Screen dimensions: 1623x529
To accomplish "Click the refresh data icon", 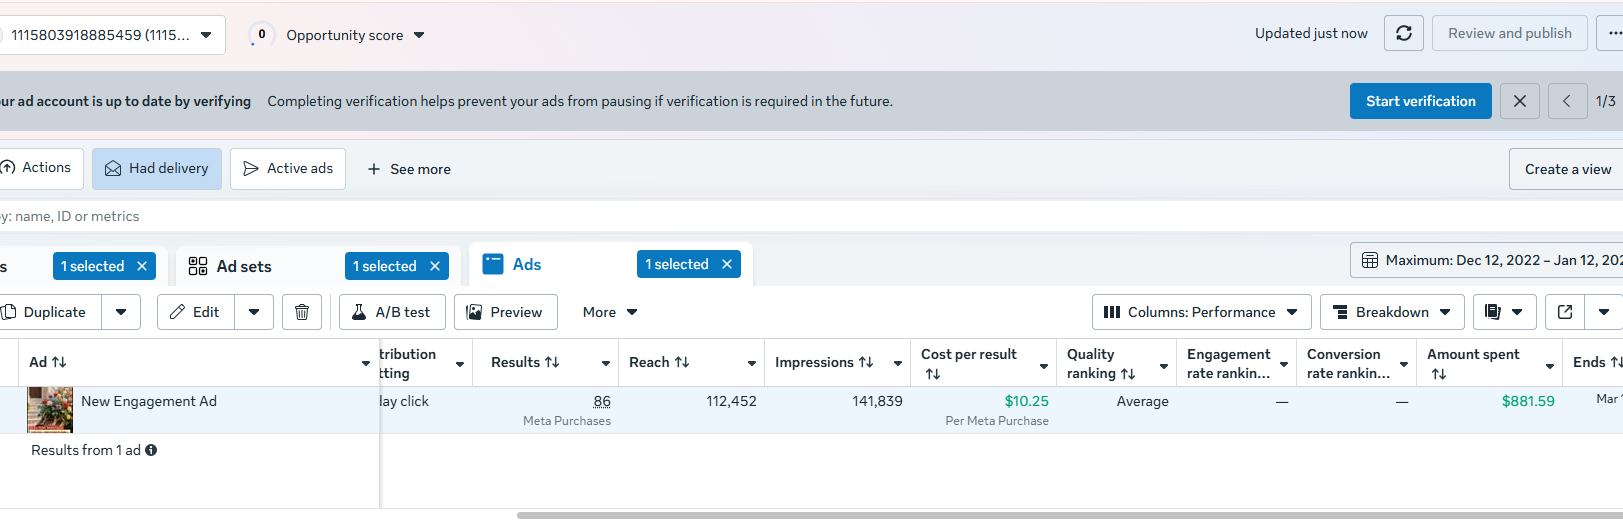I will tap(1403, 33).
